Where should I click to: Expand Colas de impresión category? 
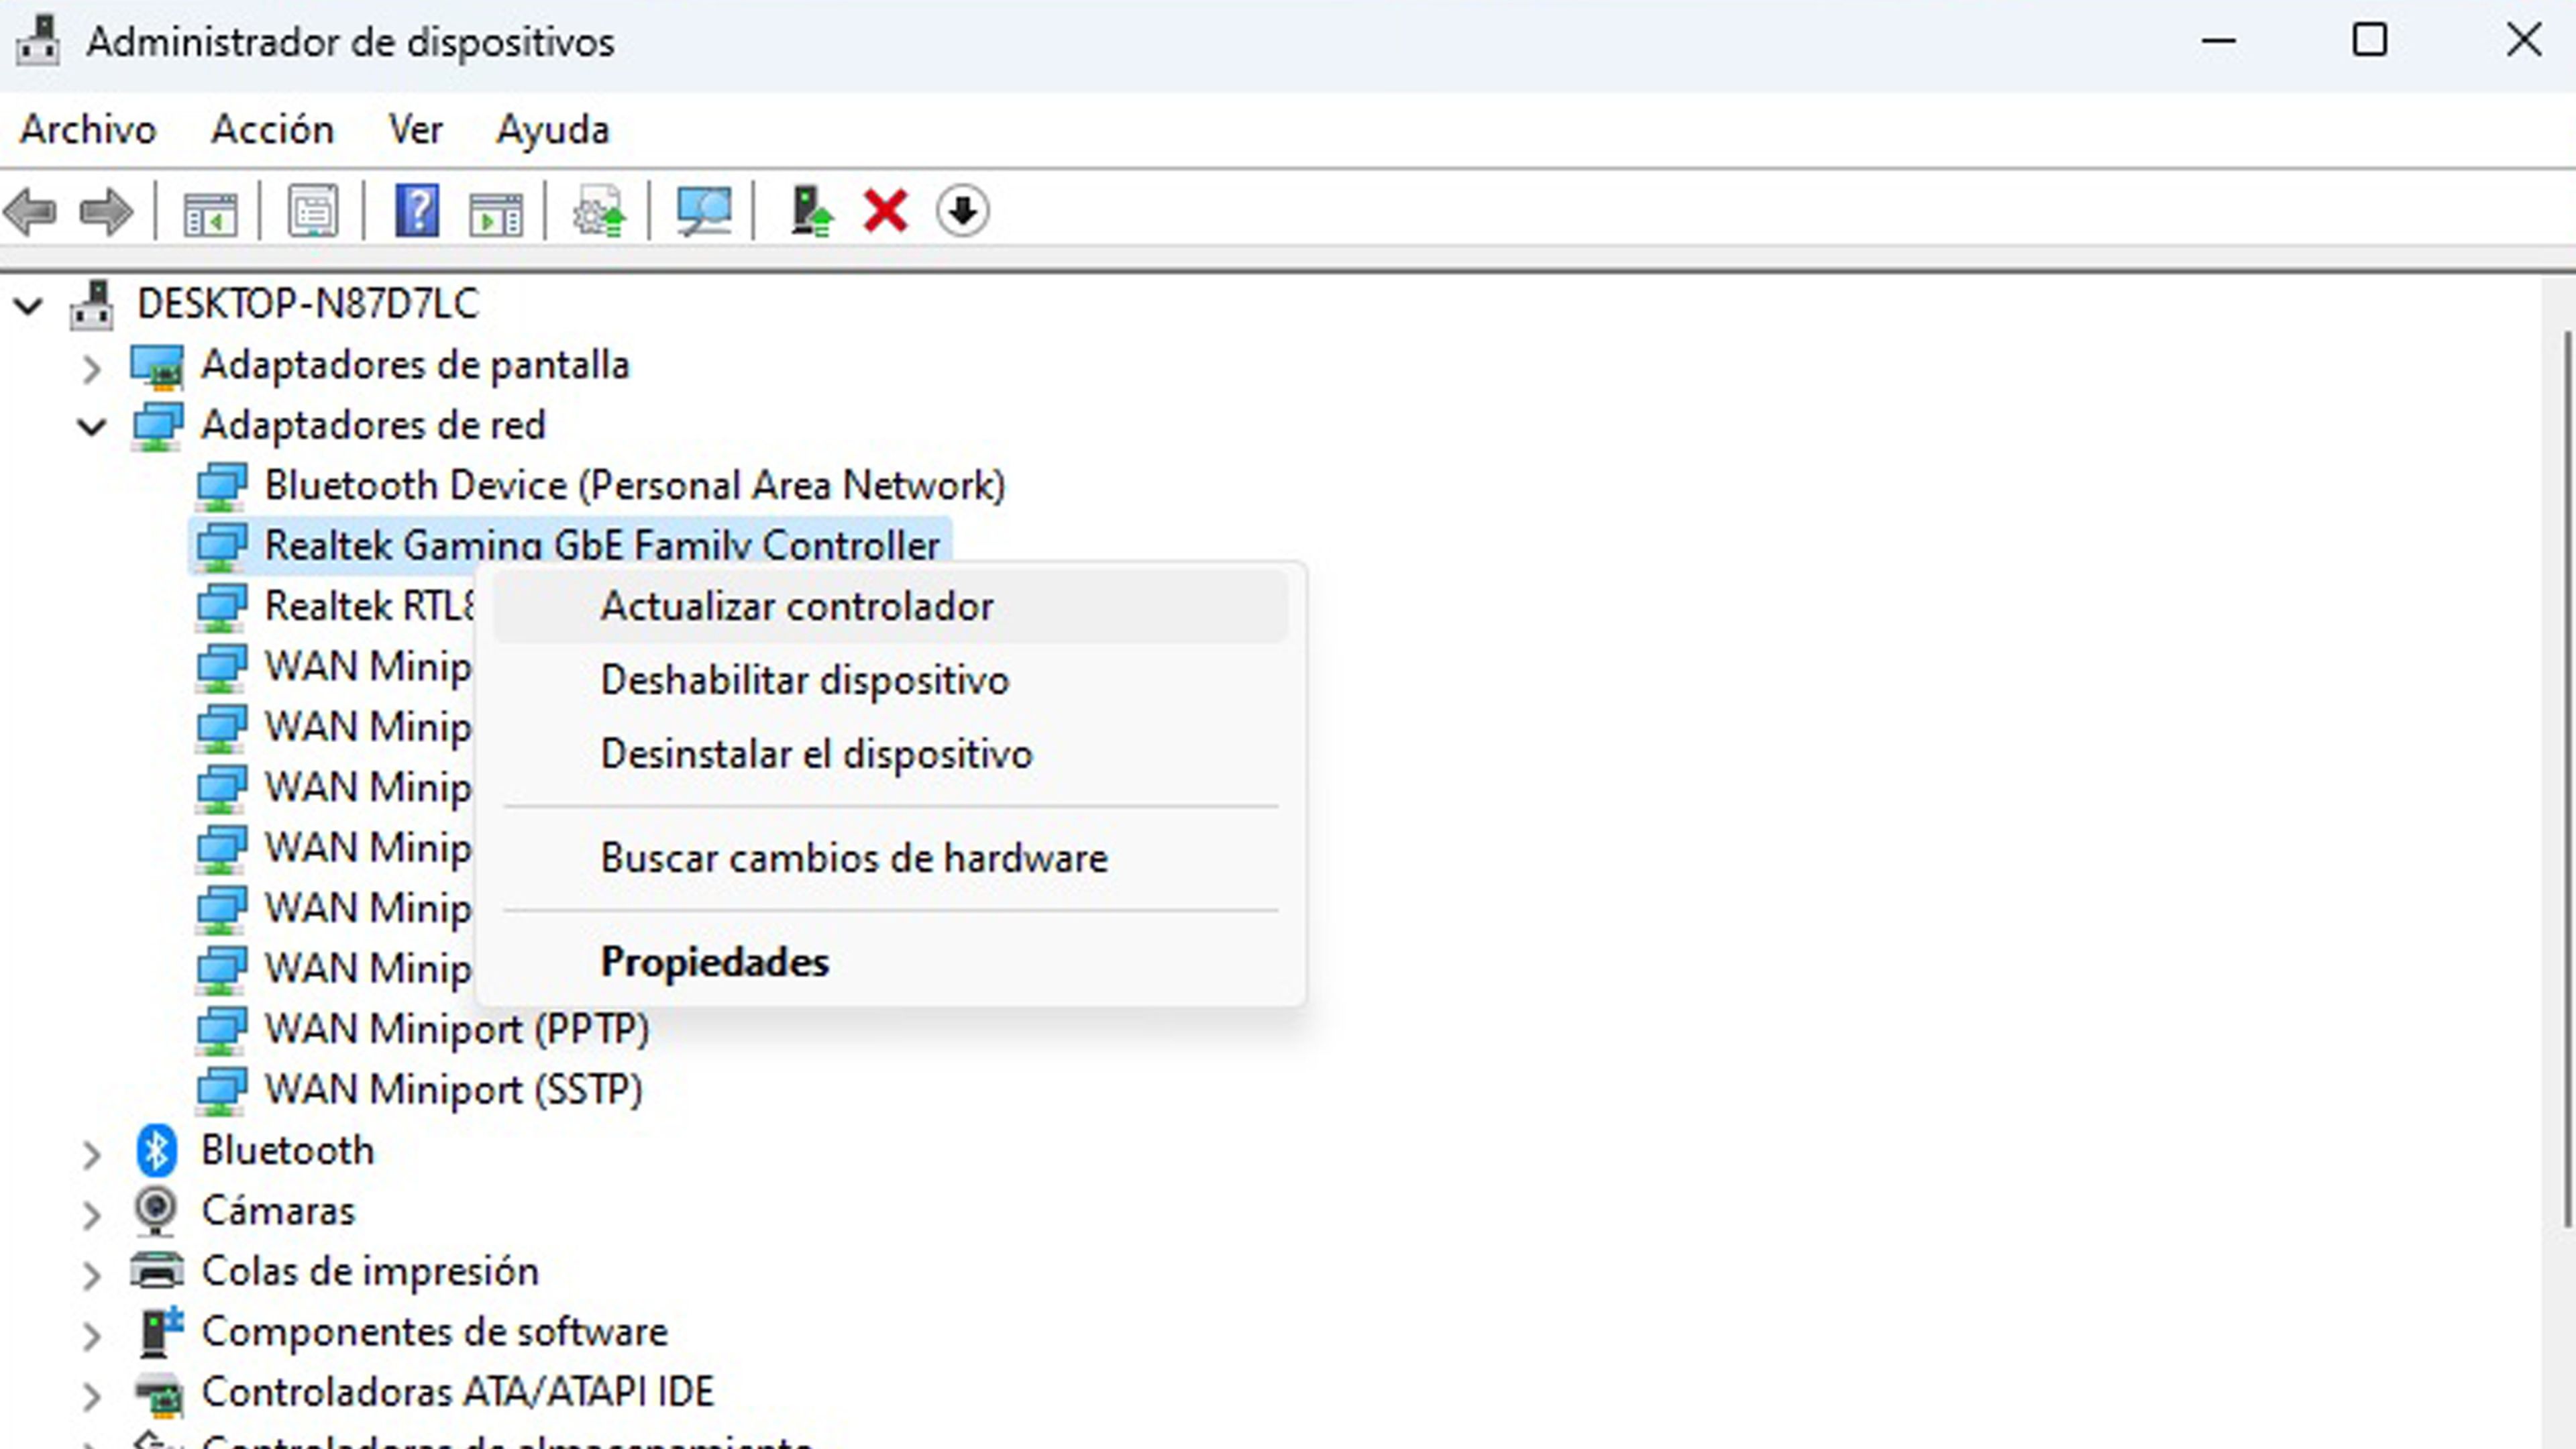point(91,1271)
